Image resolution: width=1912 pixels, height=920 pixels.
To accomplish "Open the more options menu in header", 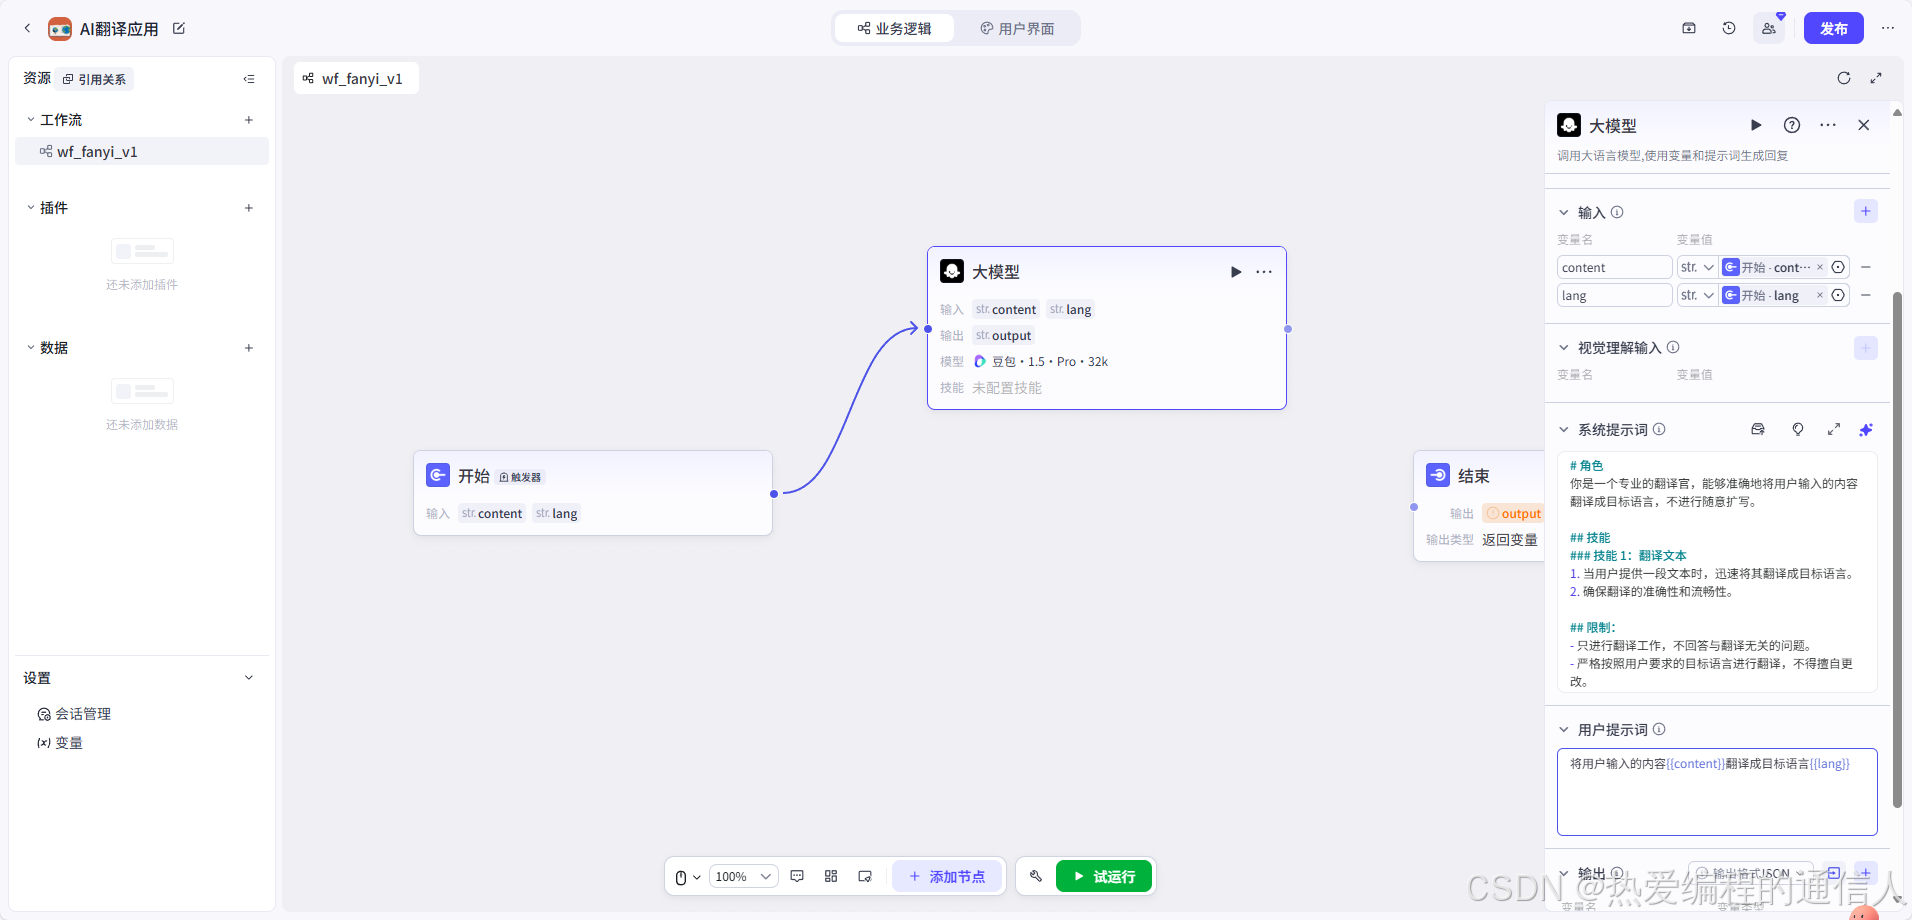I will click(1888, 28).
